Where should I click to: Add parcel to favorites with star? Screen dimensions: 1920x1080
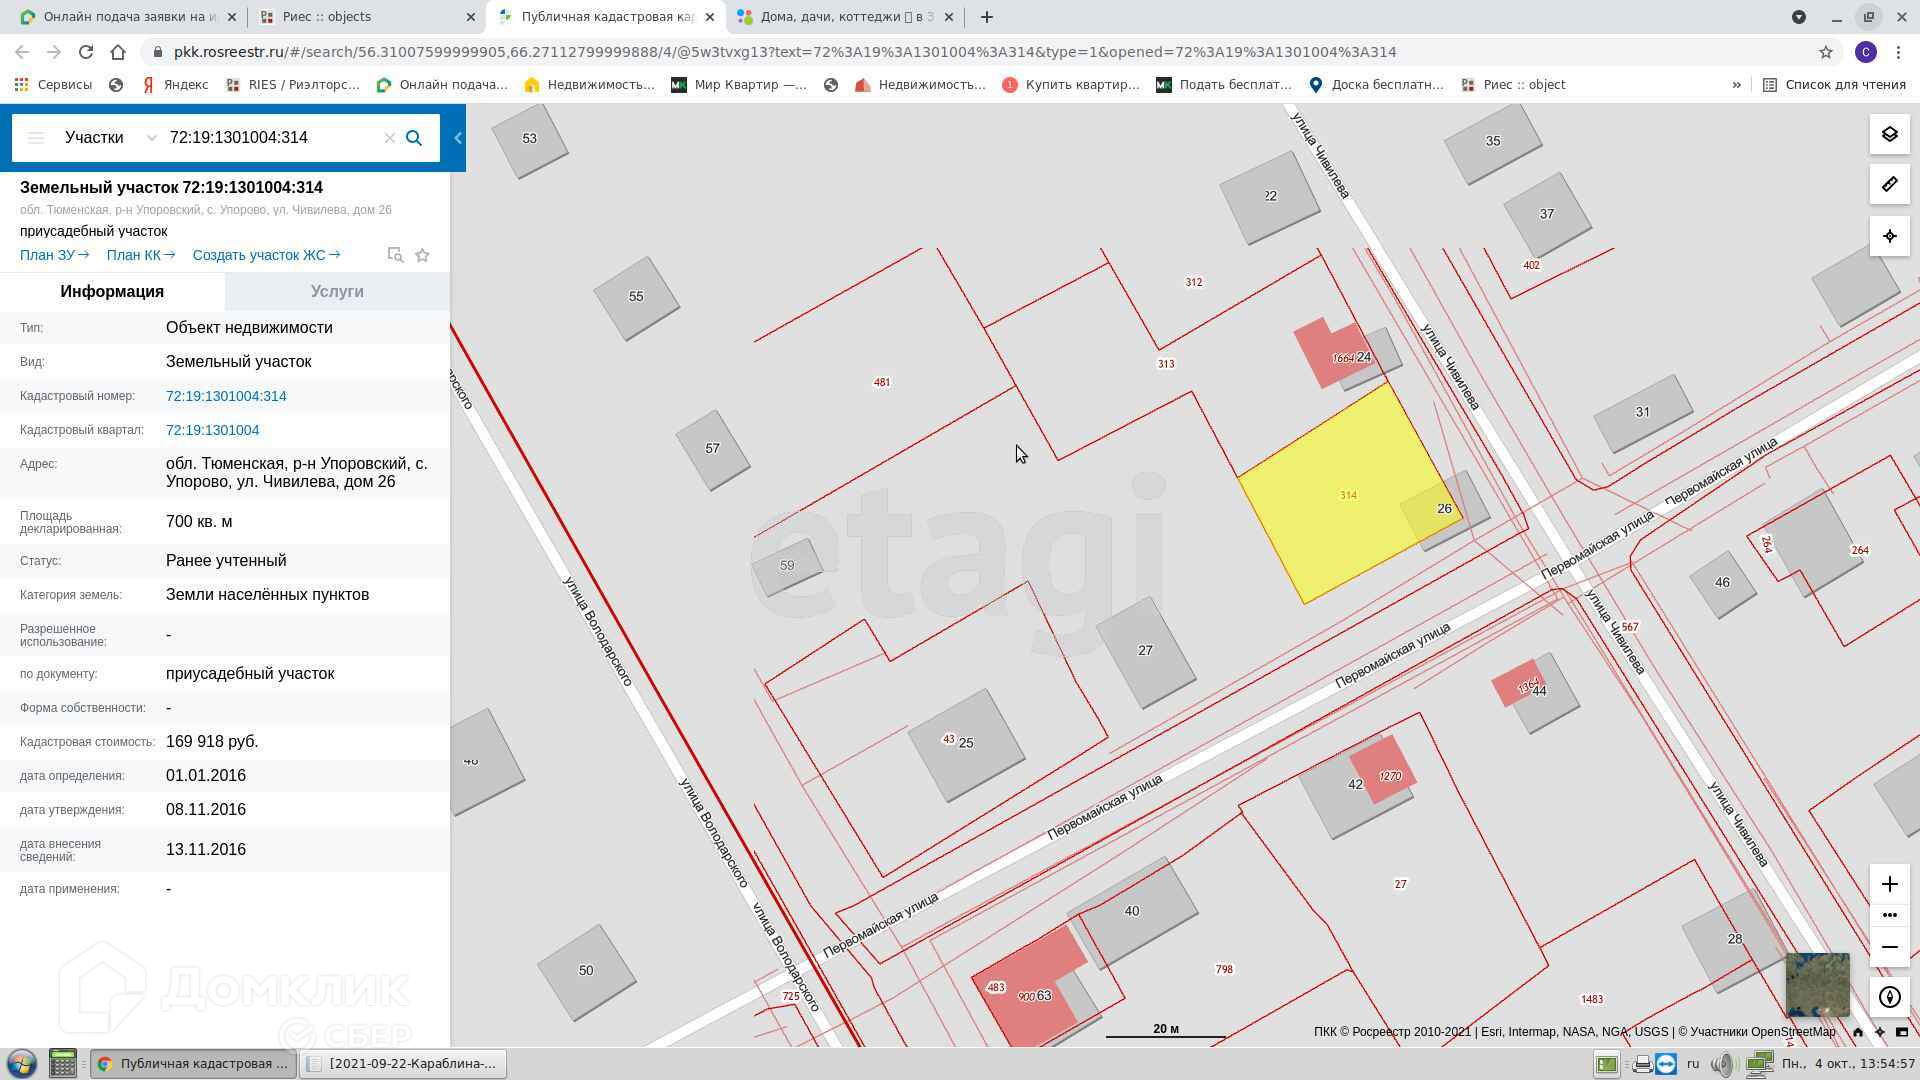pyautogui.click(x=422, y=256)
